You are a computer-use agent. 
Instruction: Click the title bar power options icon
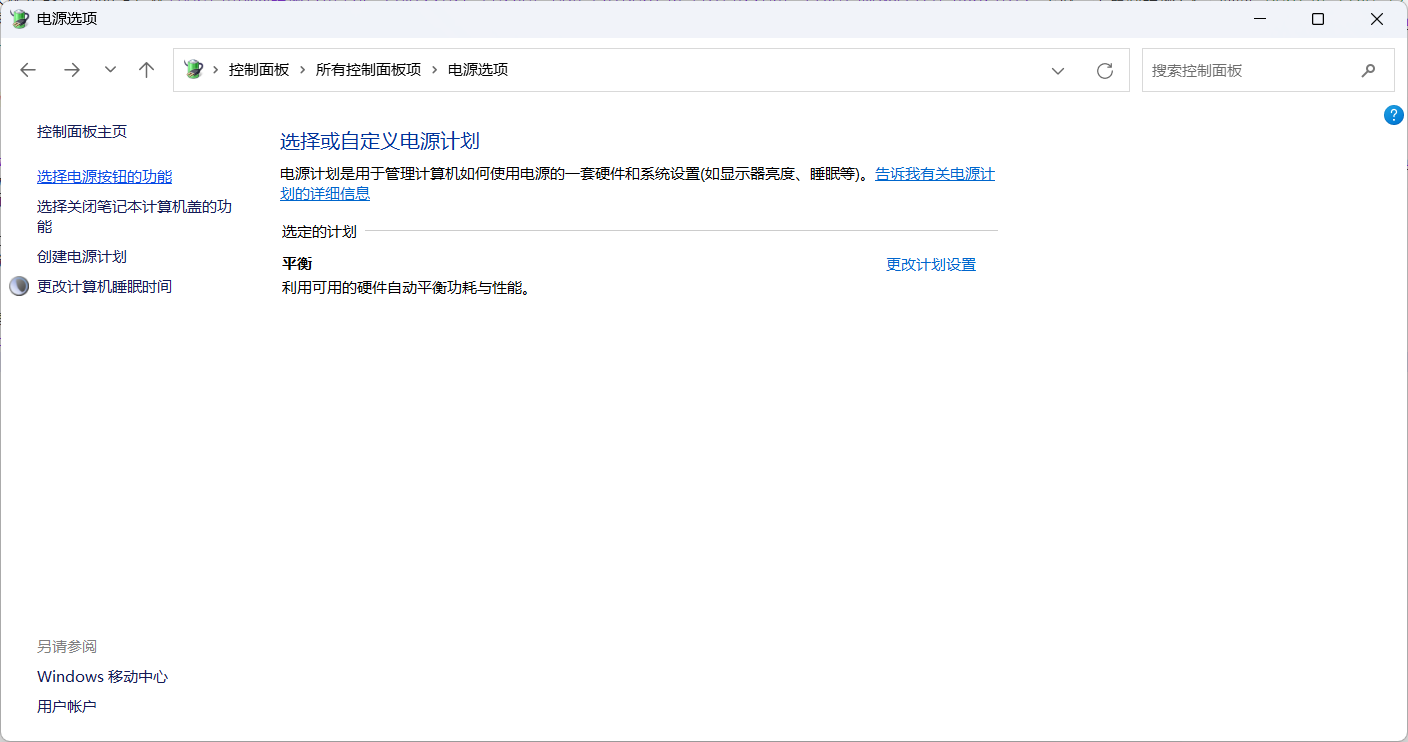point(19,19)
